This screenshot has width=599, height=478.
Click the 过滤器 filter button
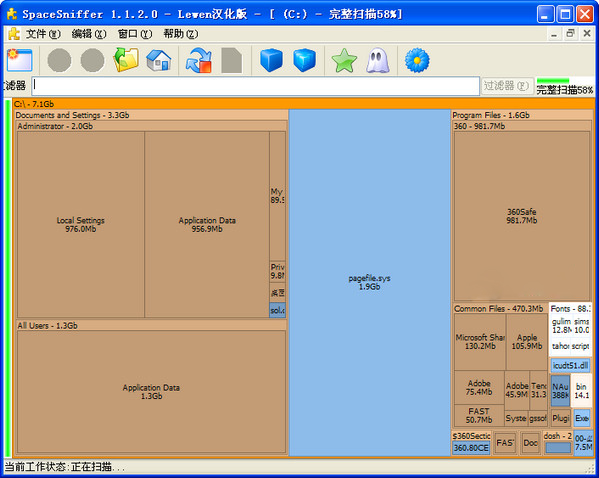point(507,86)
